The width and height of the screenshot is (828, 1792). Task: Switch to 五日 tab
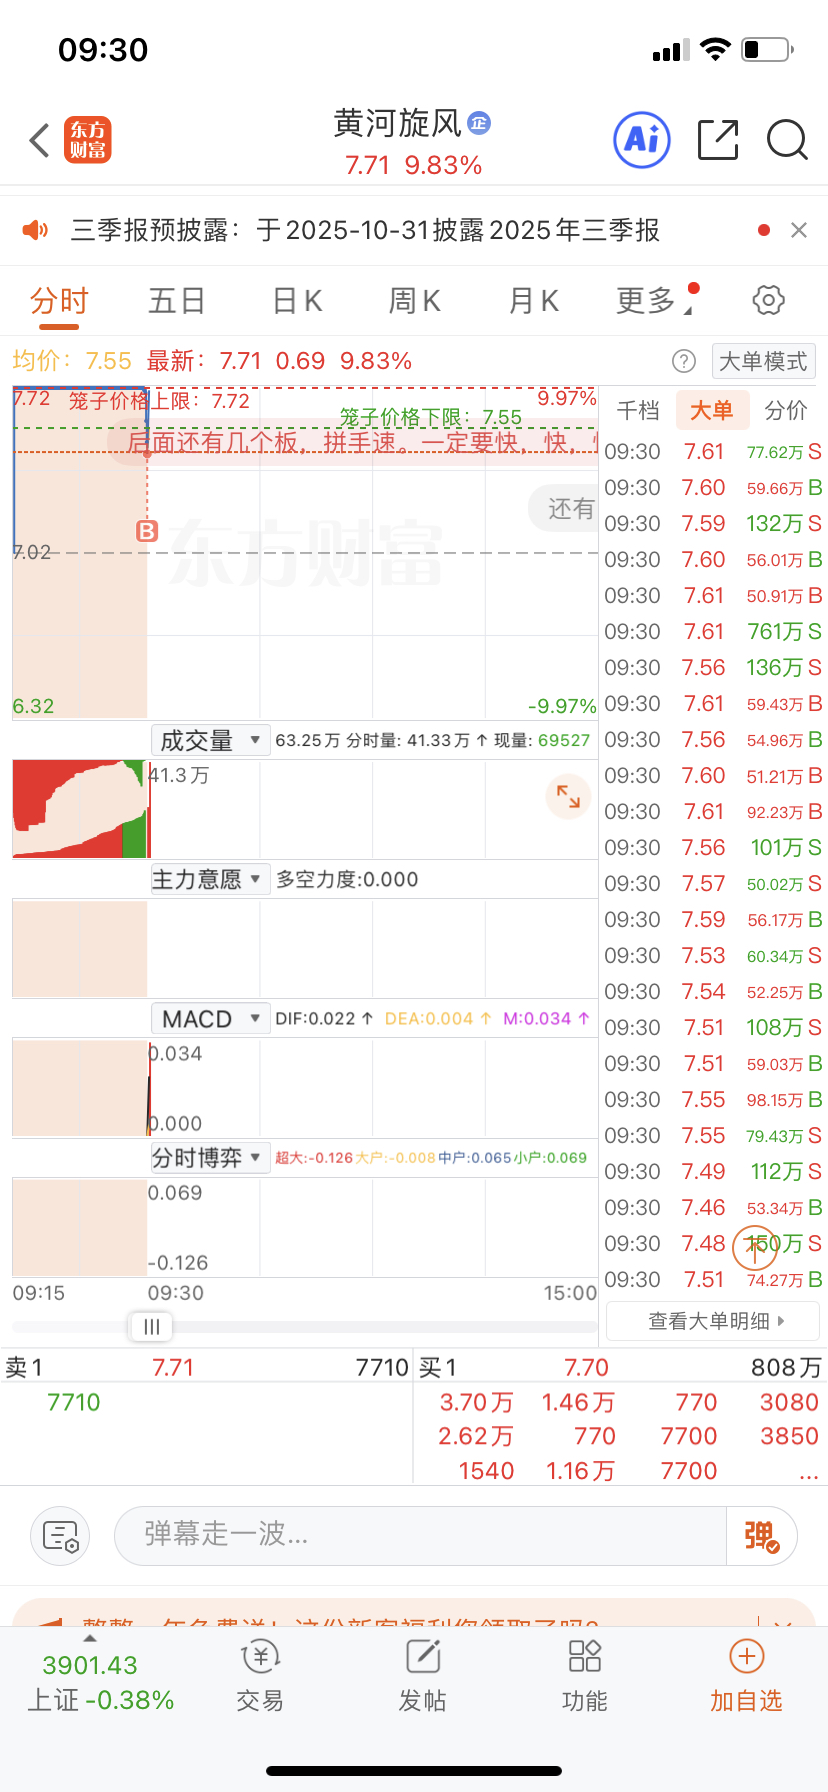[x=177, y=301]
